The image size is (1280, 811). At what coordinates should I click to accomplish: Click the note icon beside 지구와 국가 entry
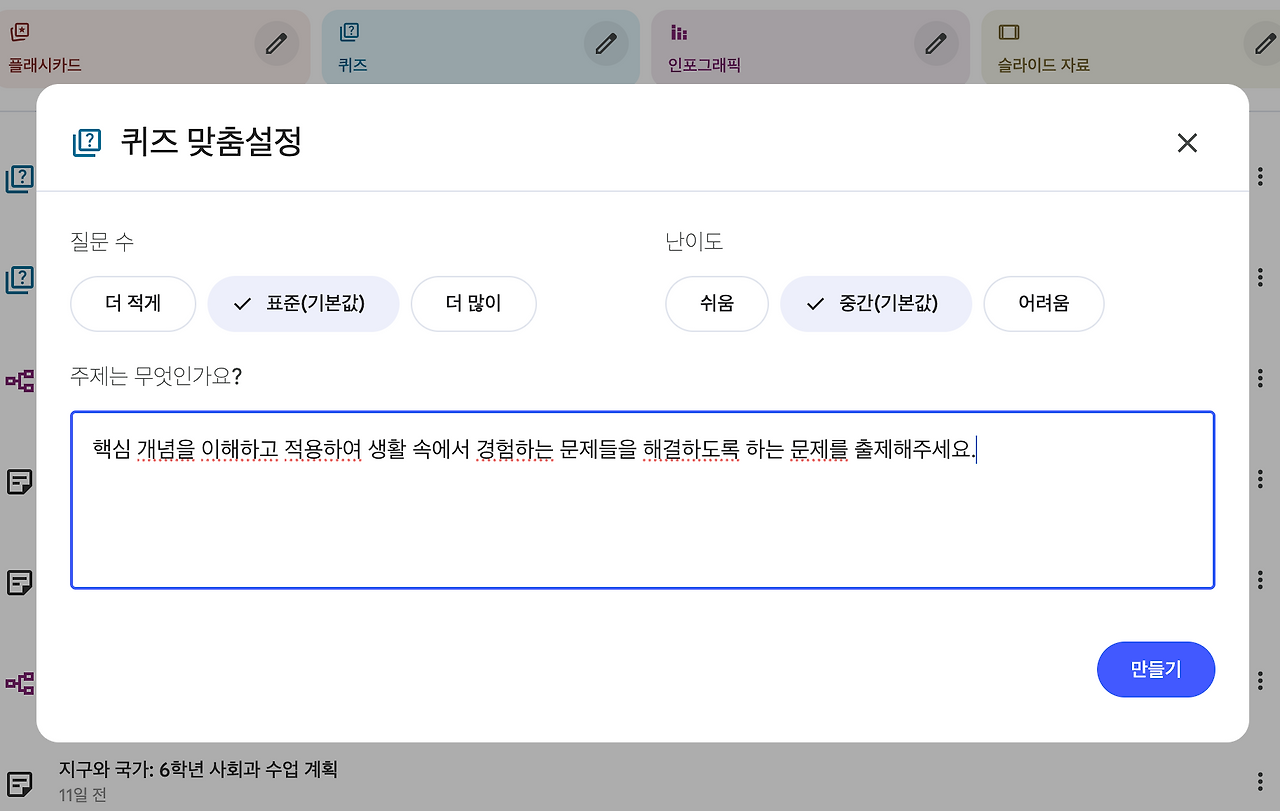[19, 782]
